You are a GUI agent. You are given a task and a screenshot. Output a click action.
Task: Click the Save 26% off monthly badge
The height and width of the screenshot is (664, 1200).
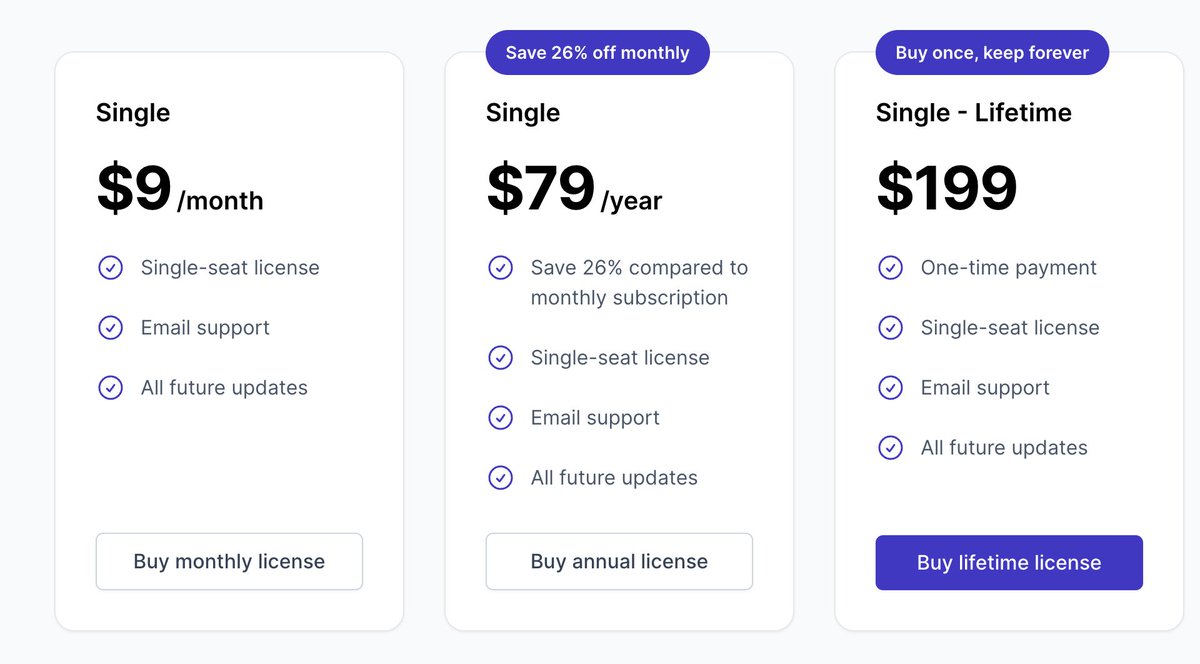coord(598,52)
